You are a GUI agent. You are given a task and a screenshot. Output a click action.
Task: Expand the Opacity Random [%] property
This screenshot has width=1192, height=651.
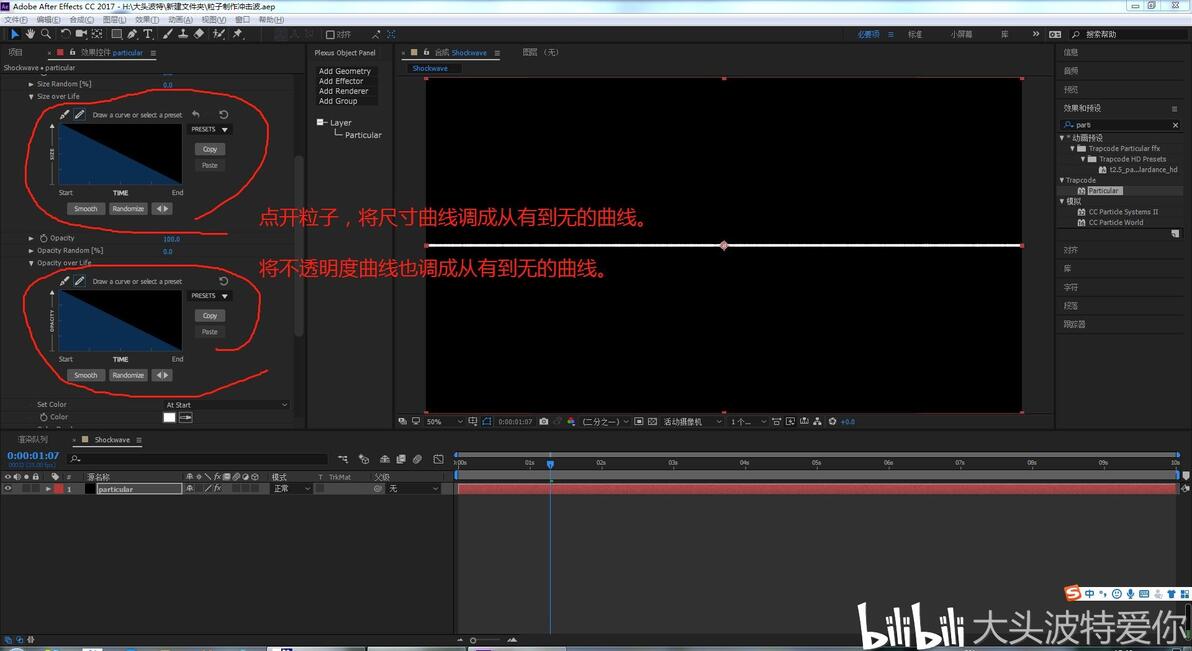(x=31, y=250)
